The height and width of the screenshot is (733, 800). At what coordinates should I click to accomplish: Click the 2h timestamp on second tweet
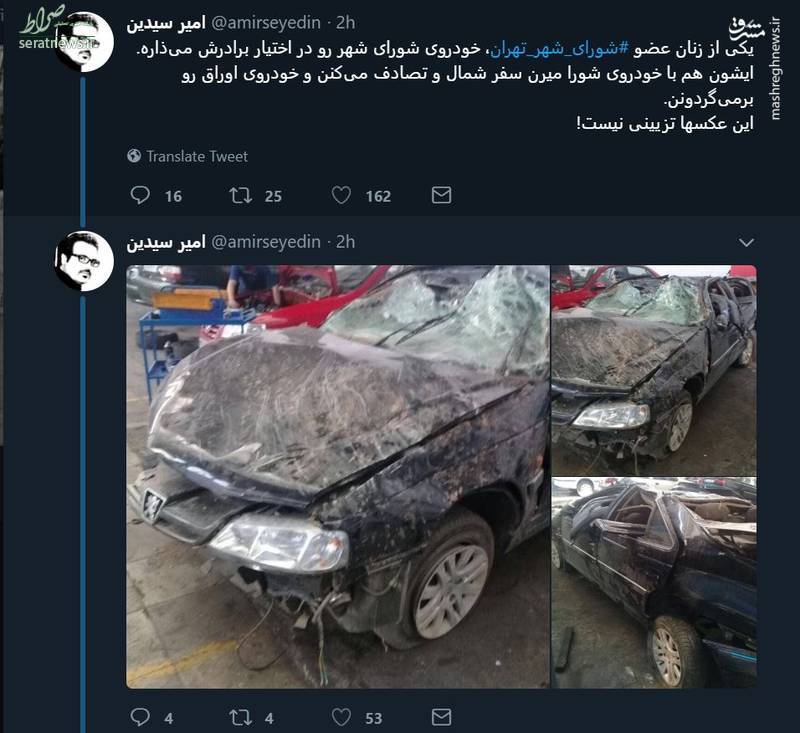point(345,242)
